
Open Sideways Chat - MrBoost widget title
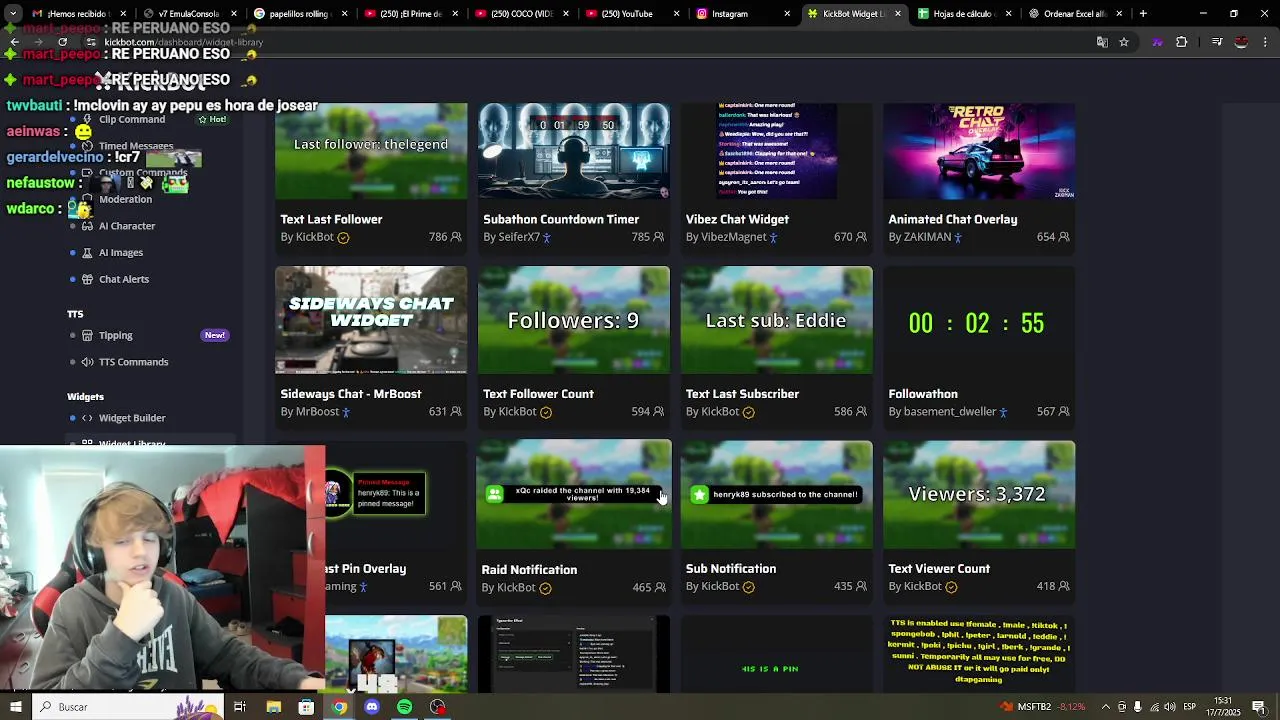(x=350, y=394)
